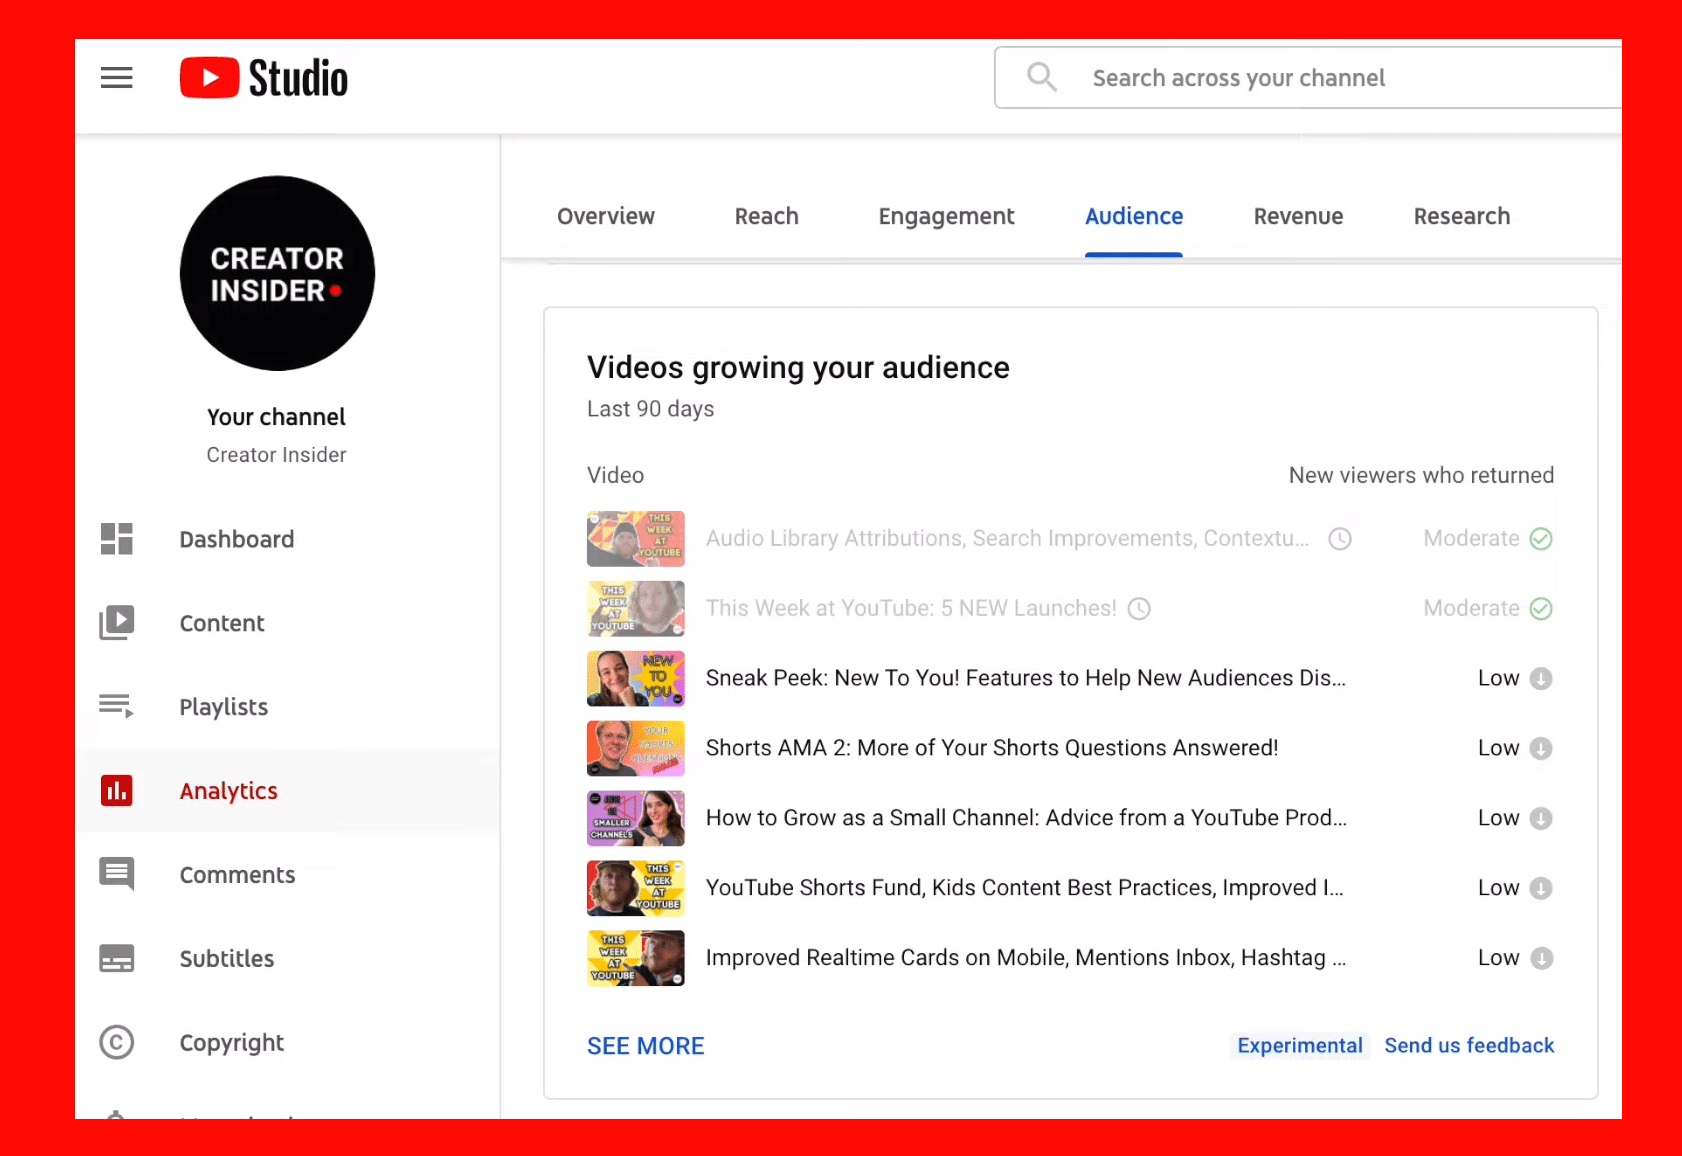Open Send us feedback
The width and height of the screenshot is (1682, 1156).
[1469, 1045]
